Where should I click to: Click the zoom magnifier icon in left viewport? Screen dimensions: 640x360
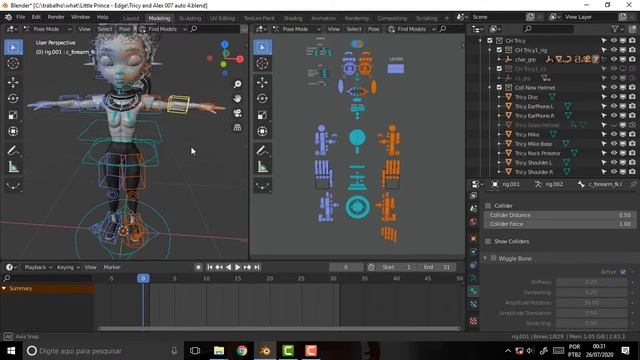click(x=237, y=84)
